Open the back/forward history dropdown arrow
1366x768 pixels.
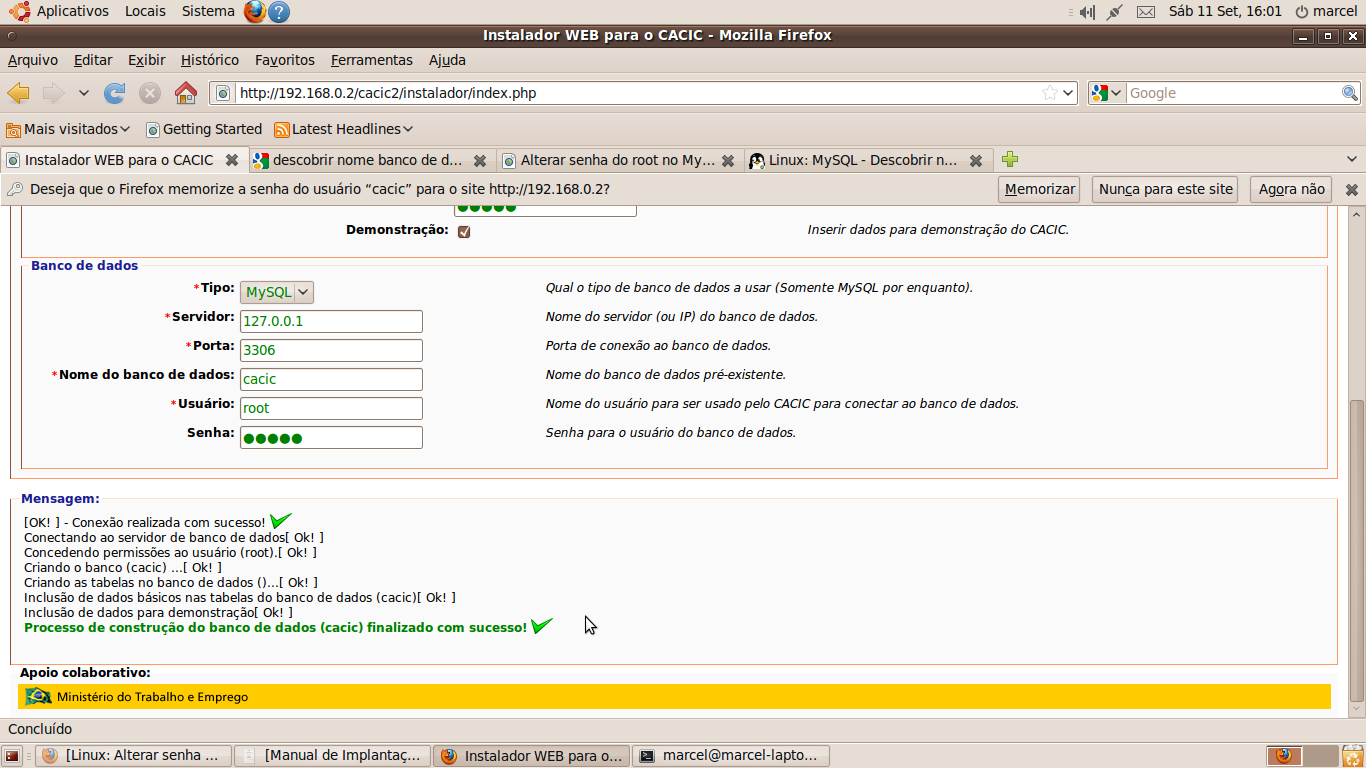click(84, 93)
